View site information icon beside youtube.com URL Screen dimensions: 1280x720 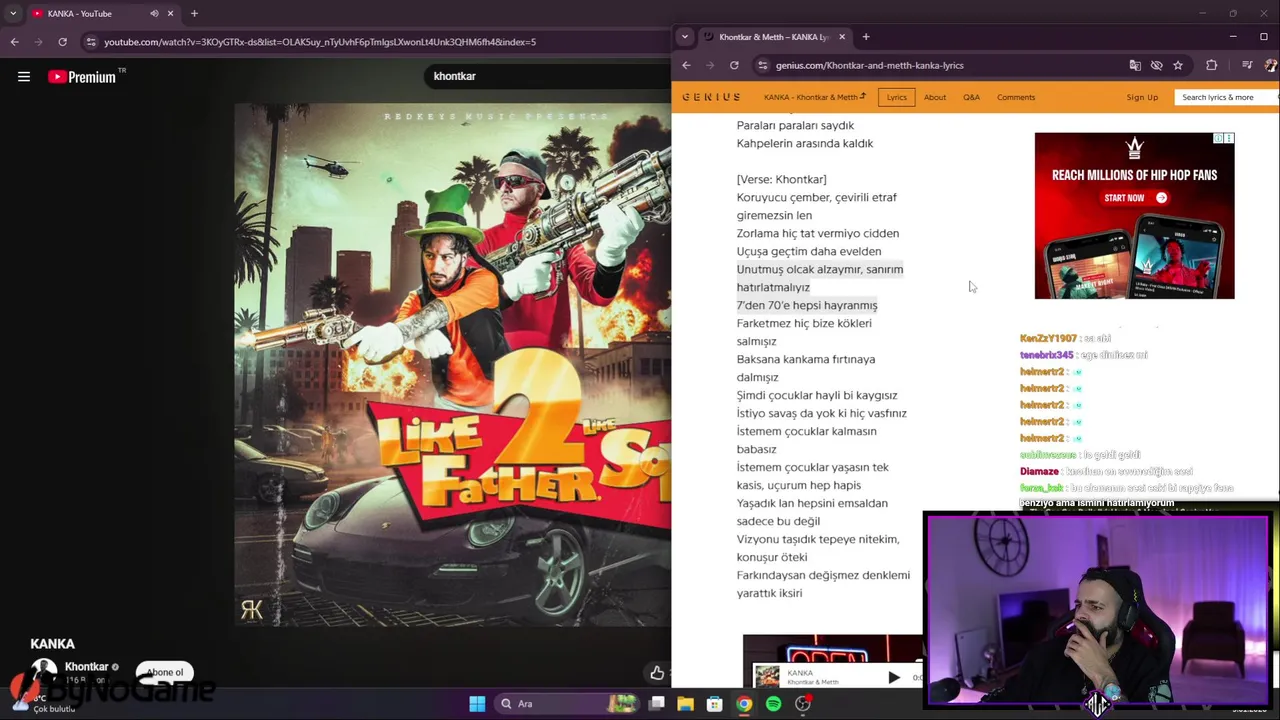(x=92, y=42)
